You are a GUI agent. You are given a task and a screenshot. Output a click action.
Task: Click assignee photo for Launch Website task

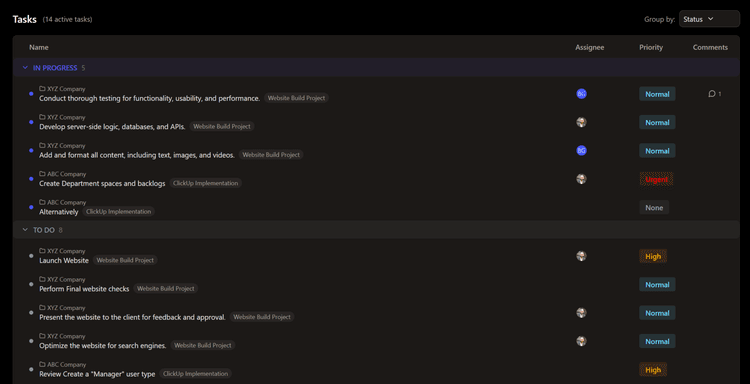581,256
